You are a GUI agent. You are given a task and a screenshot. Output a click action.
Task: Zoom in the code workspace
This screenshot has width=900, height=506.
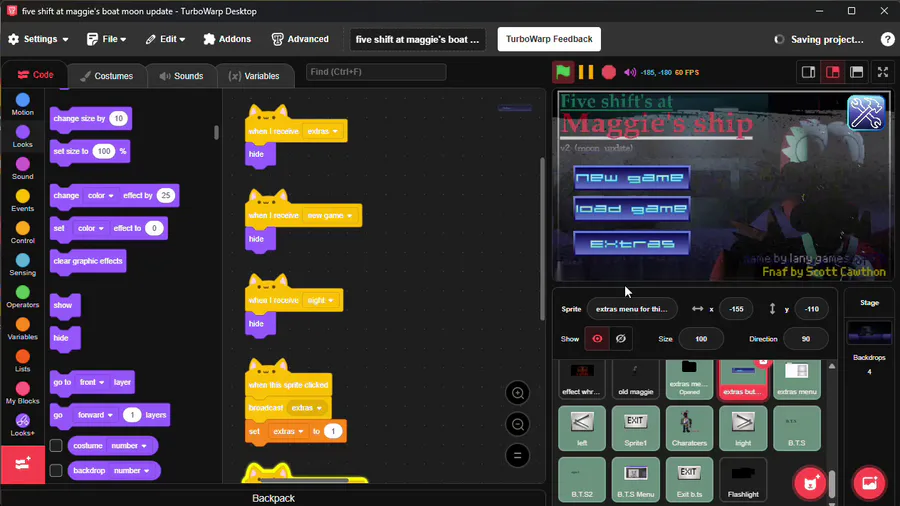(x=517, y=393)
